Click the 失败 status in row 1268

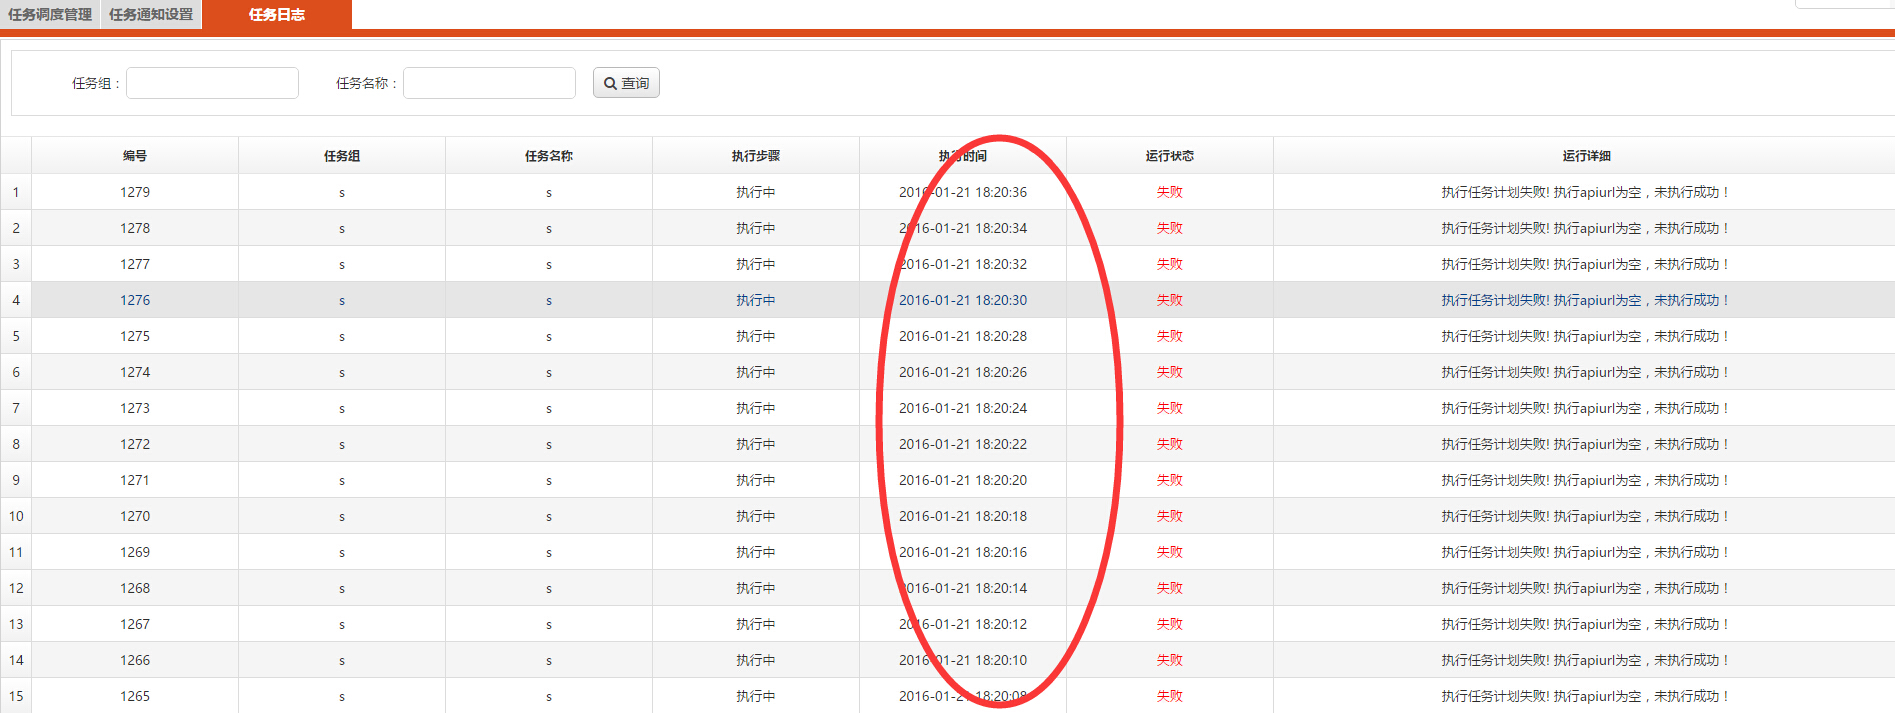[1170, 588]
